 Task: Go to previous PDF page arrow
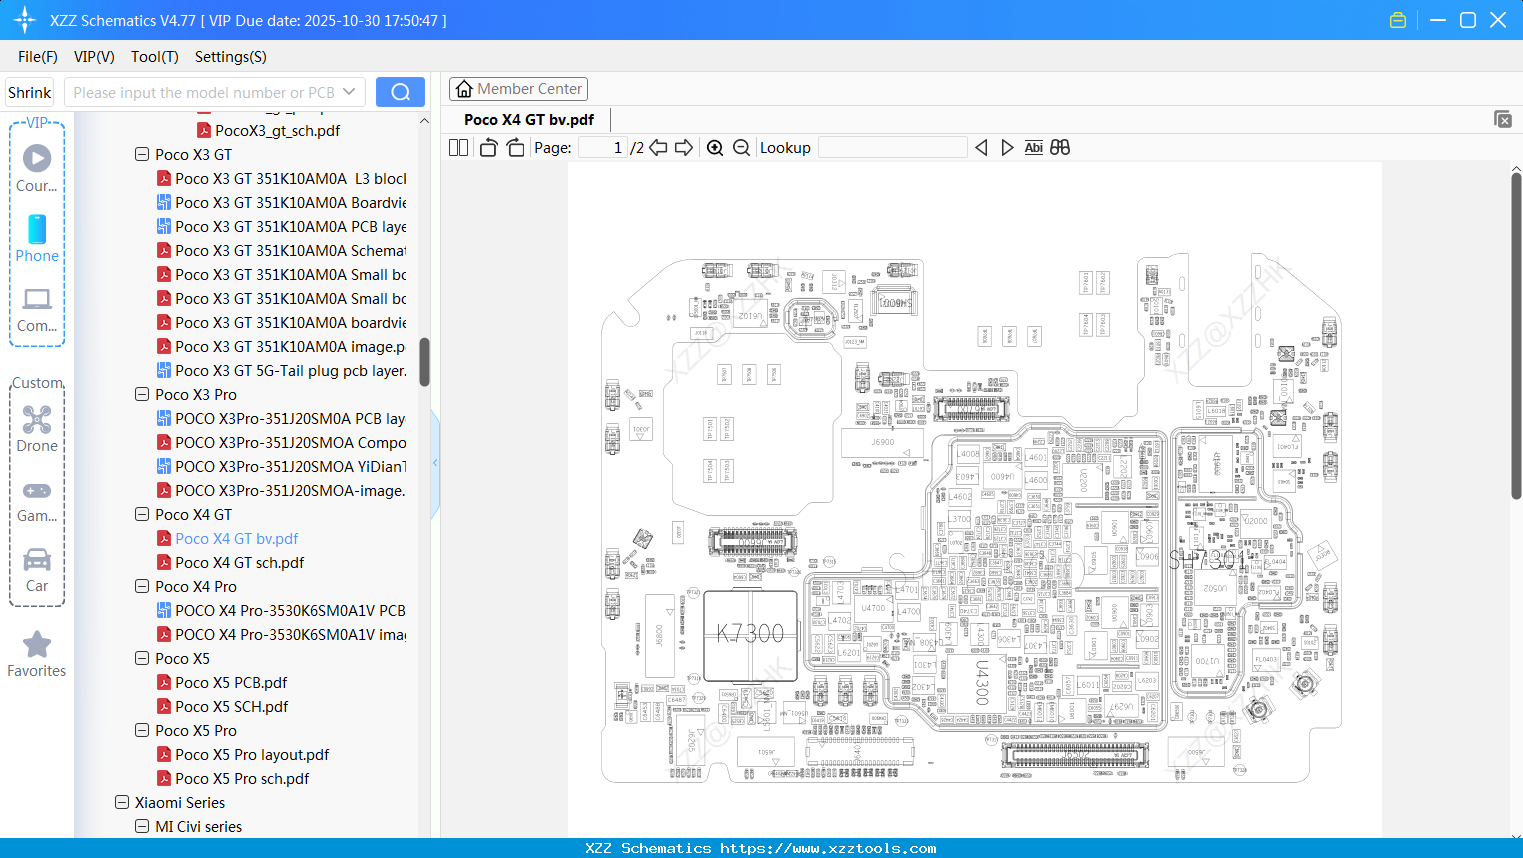coord(658,147)
